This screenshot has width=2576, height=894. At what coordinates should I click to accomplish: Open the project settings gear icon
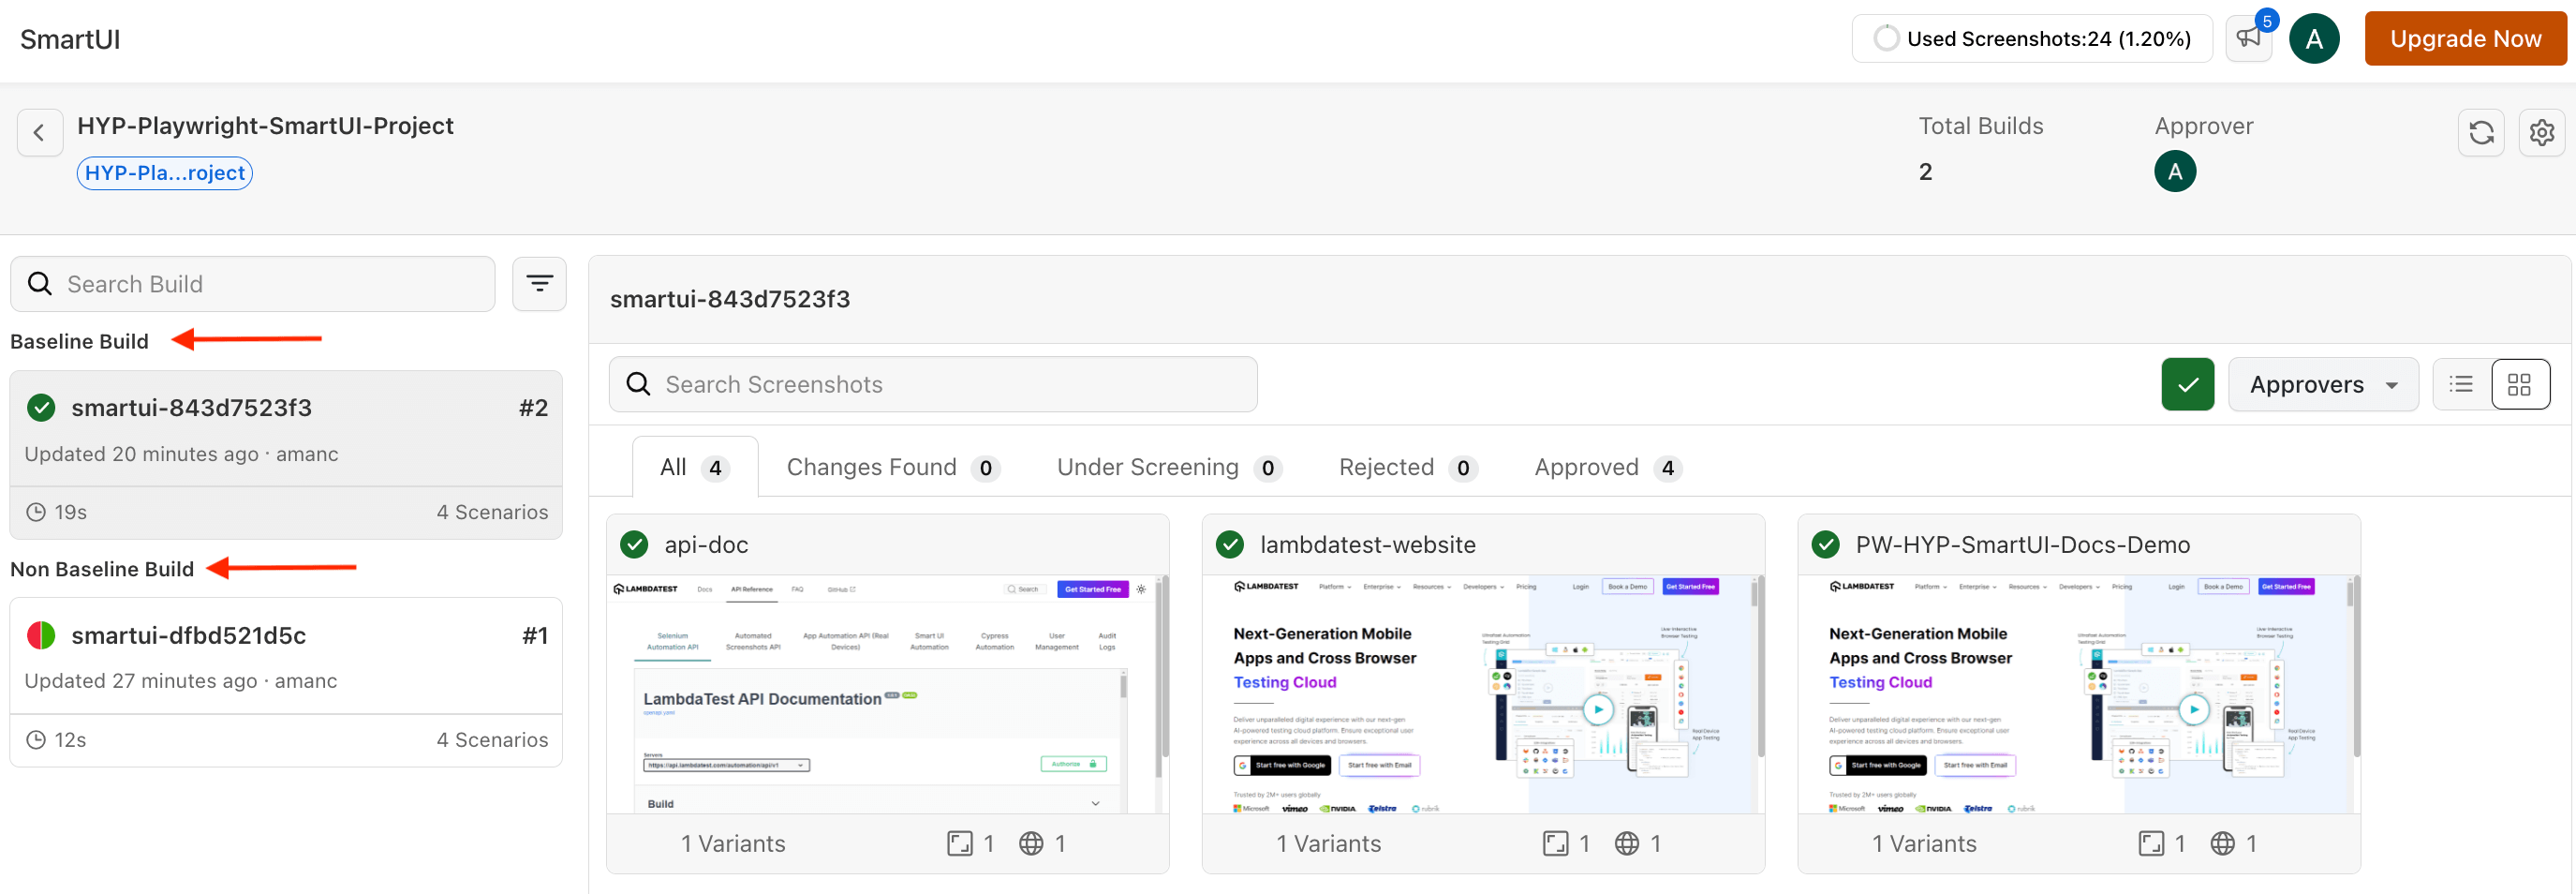click(2542, 132)
